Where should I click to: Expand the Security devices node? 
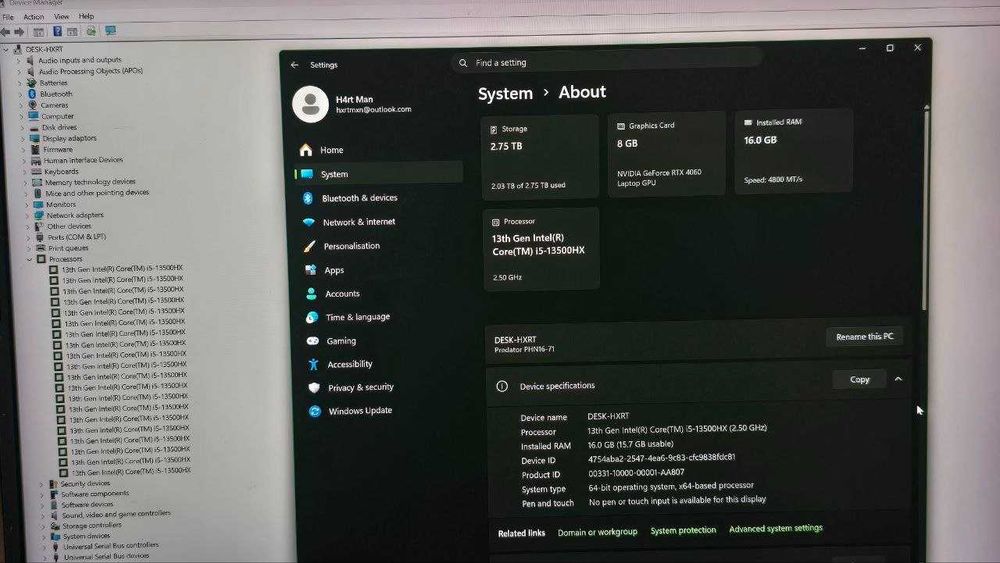(41, 484)
